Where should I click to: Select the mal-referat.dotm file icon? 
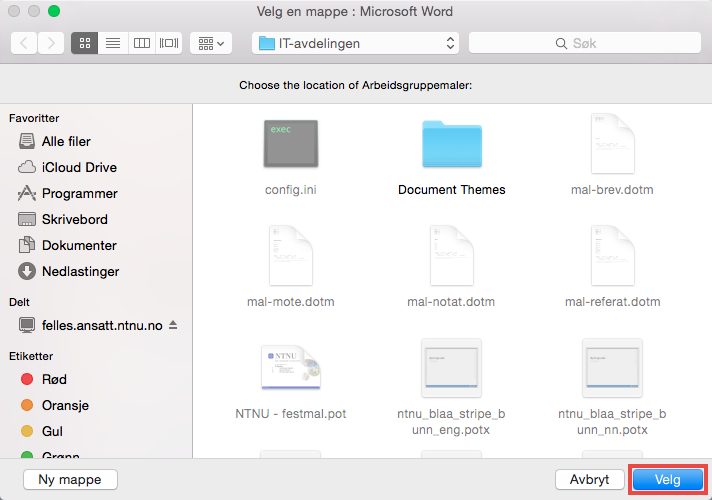pos(613,256)
